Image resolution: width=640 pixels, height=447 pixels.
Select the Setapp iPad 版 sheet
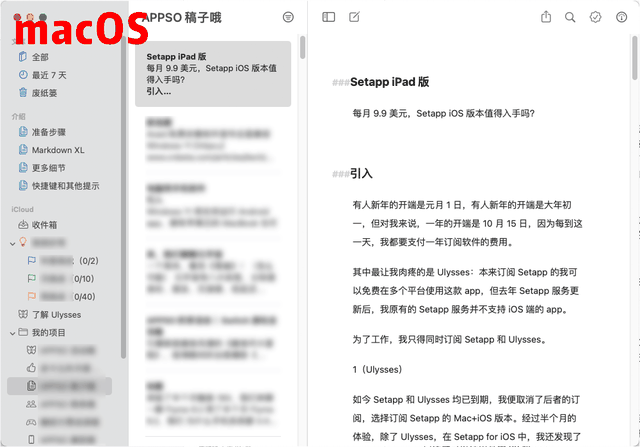[213, 74]
